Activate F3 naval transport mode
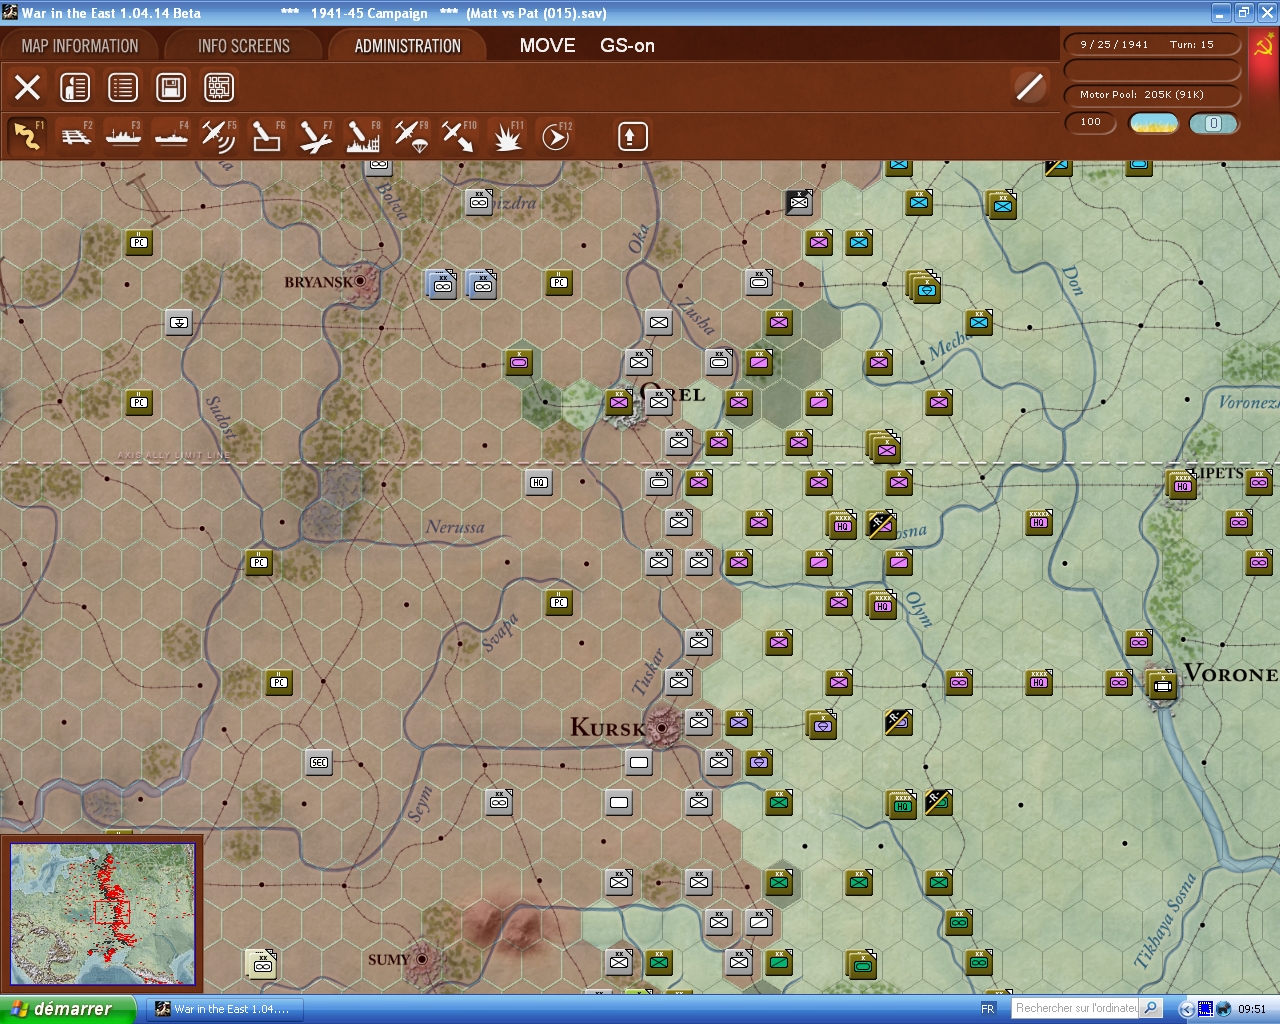The image size is (1280, 1024). (123, 136)
